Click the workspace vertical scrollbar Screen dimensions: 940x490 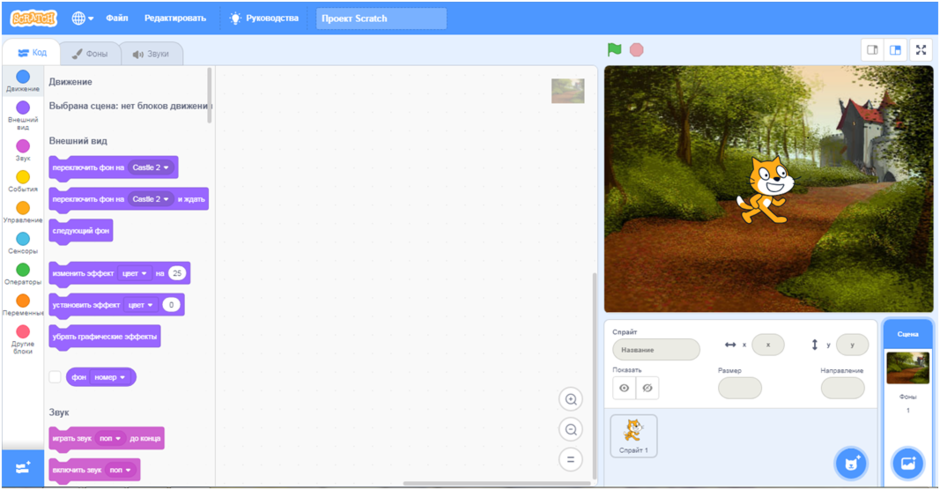click(x=594, y=376)
